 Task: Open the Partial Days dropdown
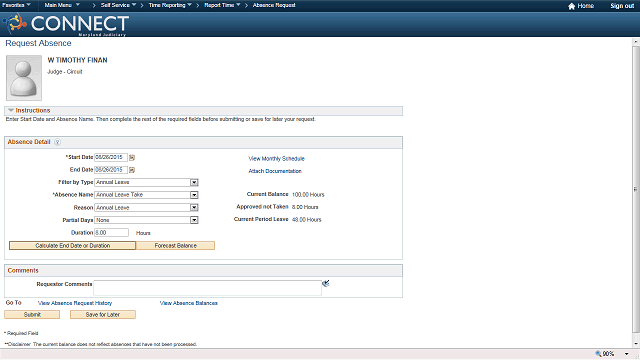pyautogui.click(x=194, y=220)
